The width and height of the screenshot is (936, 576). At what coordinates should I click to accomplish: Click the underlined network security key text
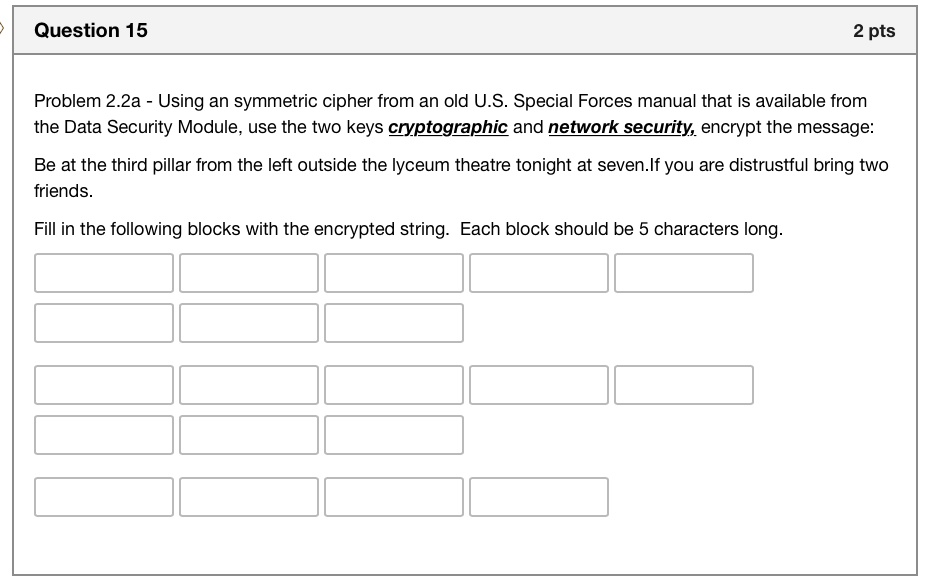coord(622,127)
